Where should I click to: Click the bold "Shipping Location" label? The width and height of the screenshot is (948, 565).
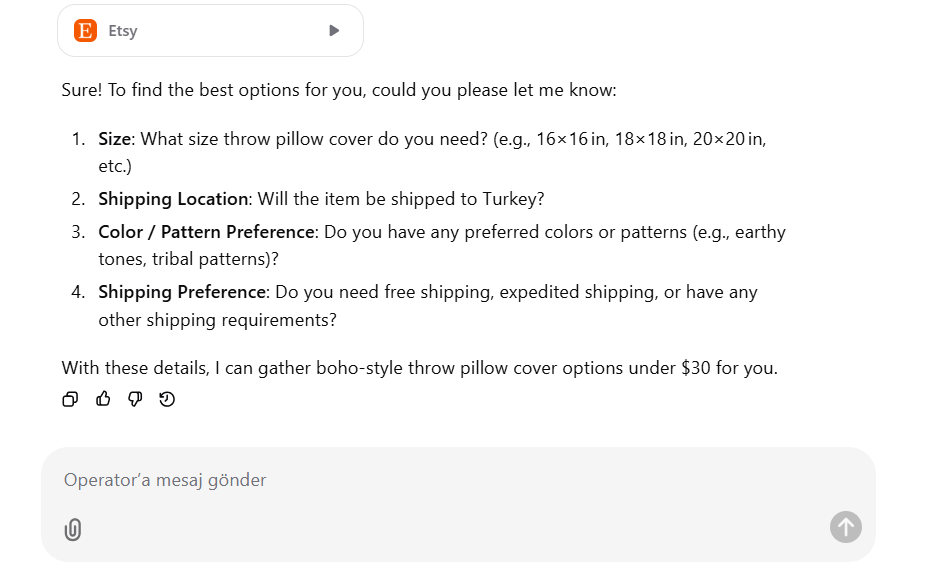click(173, 199)
